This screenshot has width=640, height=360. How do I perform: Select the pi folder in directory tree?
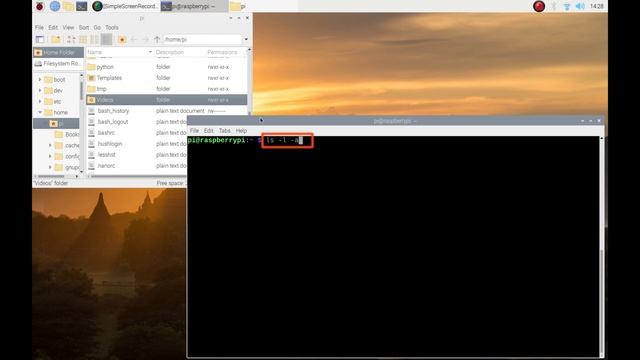[x=56, y=123]
